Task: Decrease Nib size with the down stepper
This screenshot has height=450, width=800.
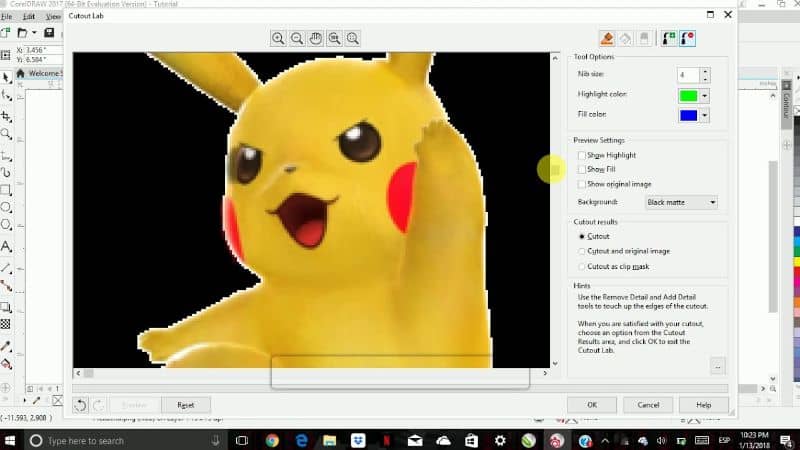Action: (x=705, y=80)
